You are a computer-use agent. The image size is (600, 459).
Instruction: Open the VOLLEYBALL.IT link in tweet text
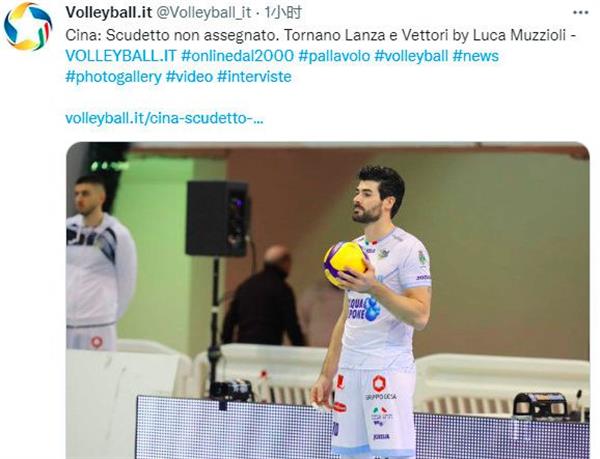[121, 56]
